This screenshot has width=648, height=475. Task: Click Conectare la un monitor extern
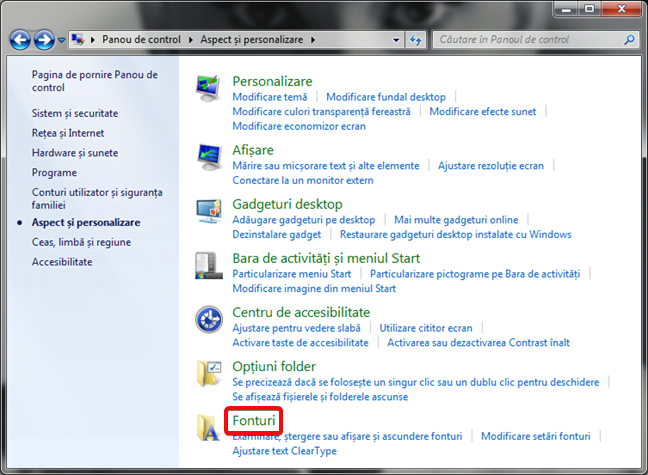pos(303,180)
